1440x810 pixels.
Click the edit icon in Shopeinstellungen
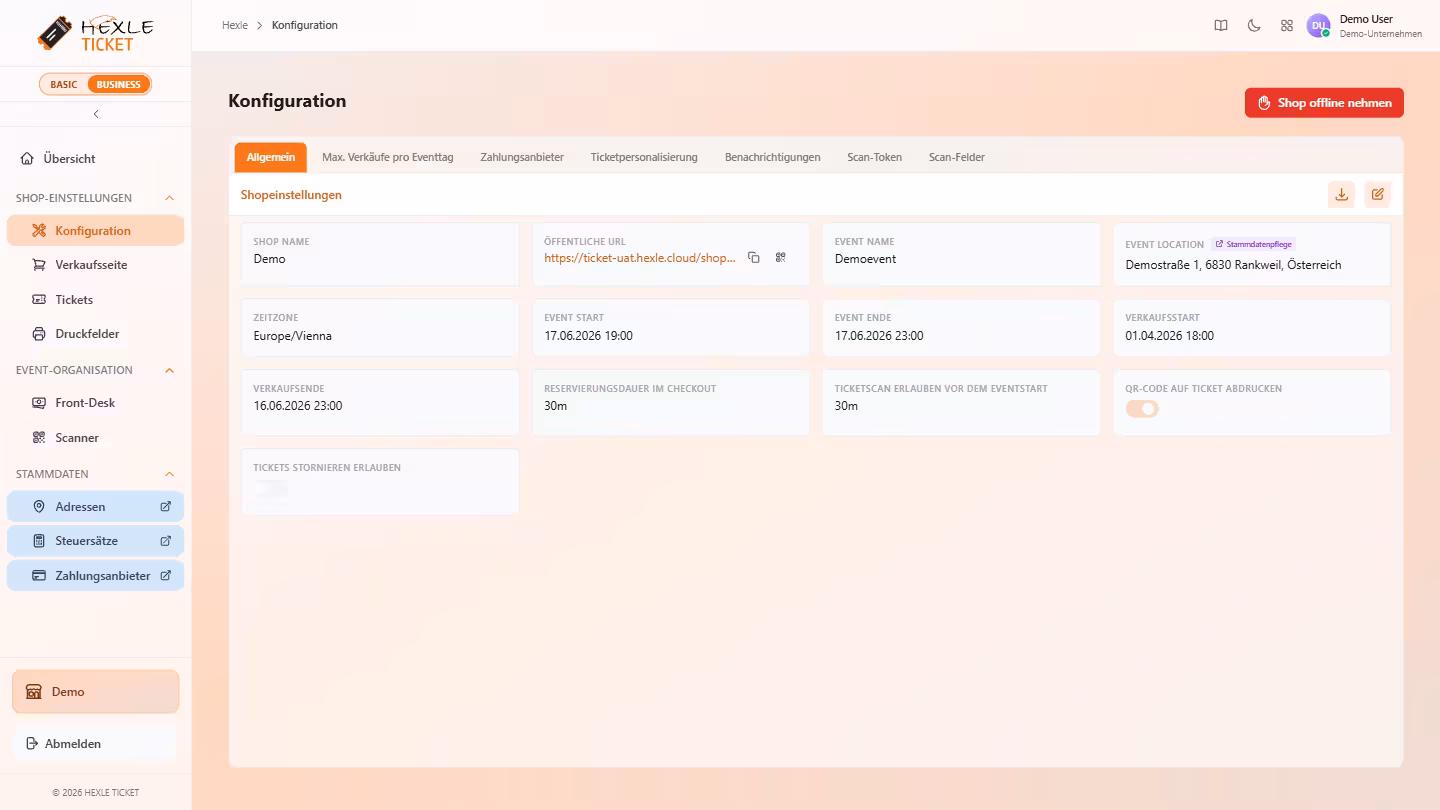coord(1378,195)
